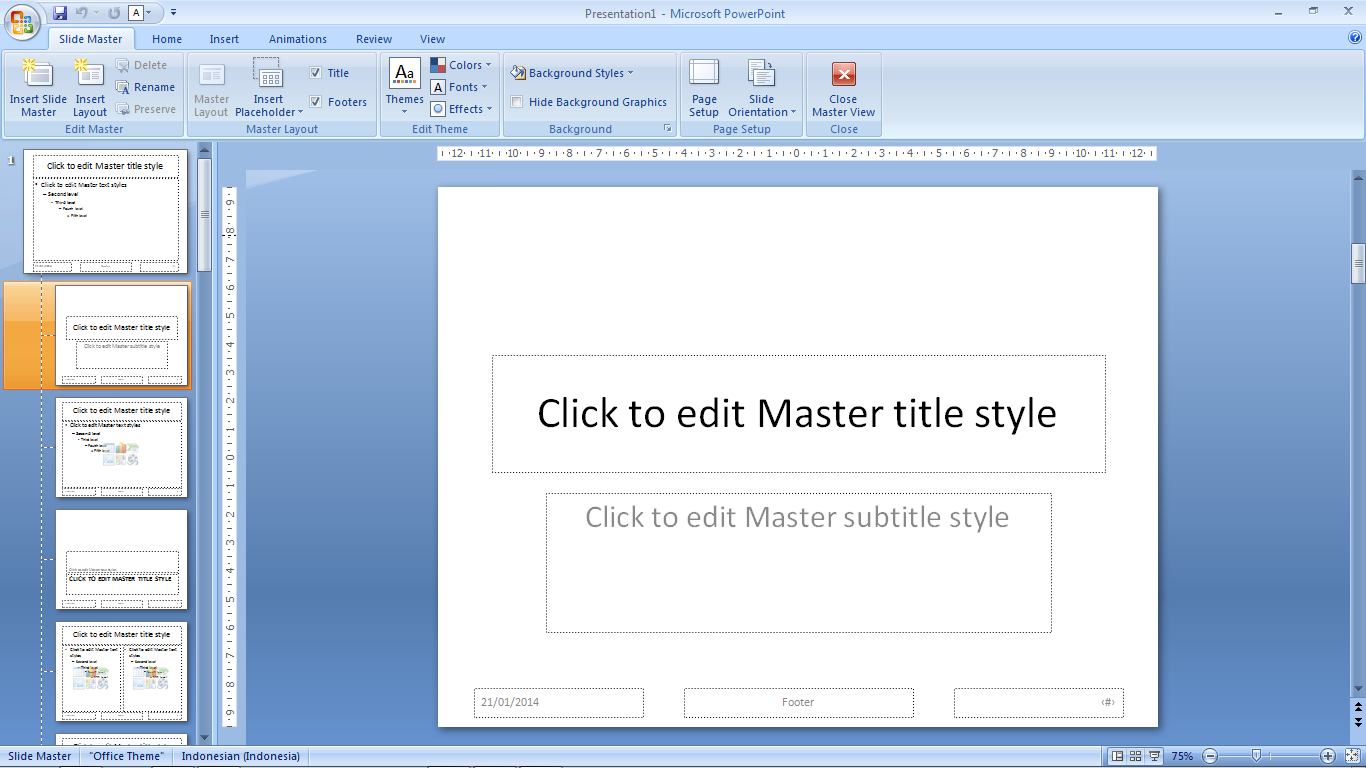Viewport: 1366px width, 768px height.
Task: Open Background dialog launcher
Action: coord(668,129)
